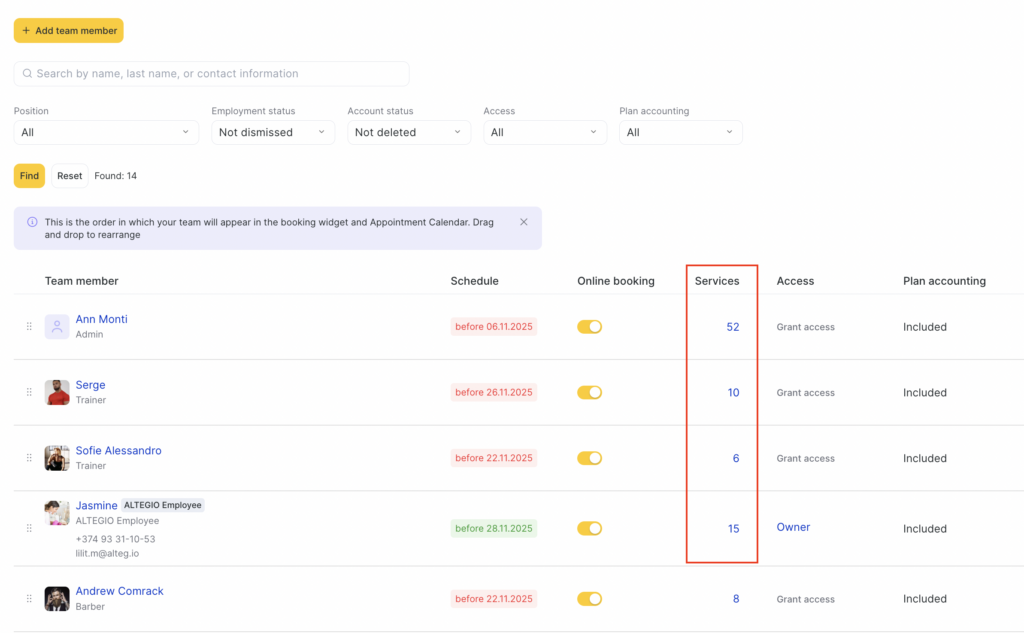Open the Position filter dropdown
The image size is (1024, 633).
106,132
